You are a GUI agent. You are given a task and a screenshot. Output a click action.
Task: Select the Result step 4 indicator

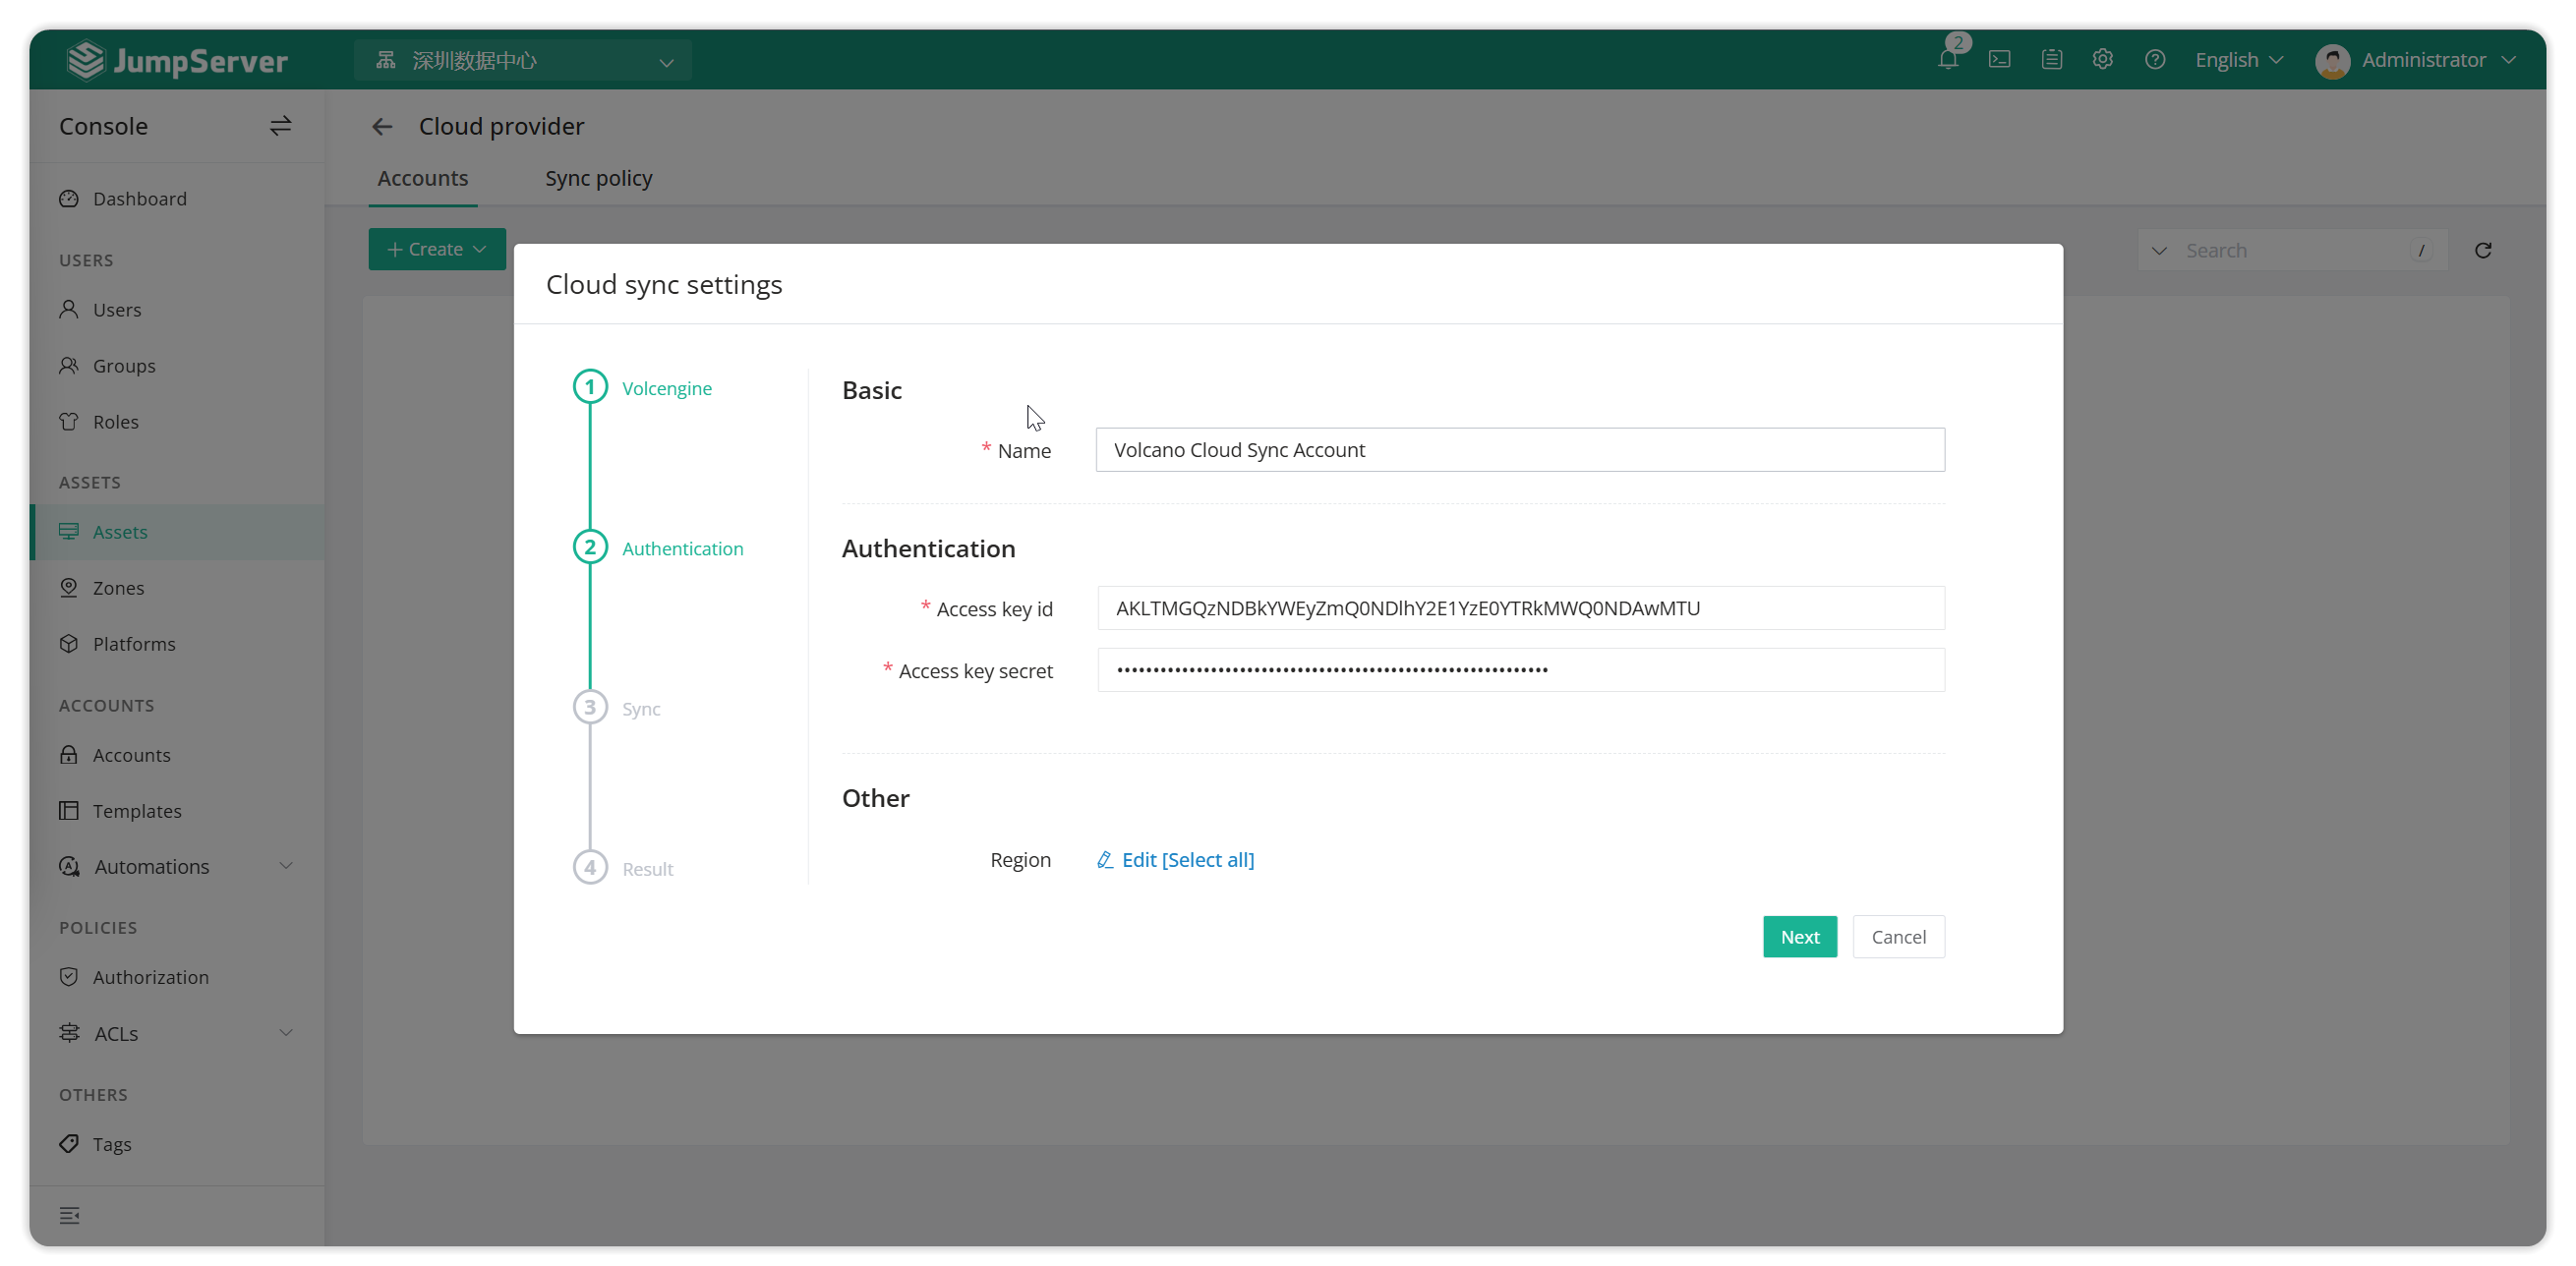(x=590, y=867)
